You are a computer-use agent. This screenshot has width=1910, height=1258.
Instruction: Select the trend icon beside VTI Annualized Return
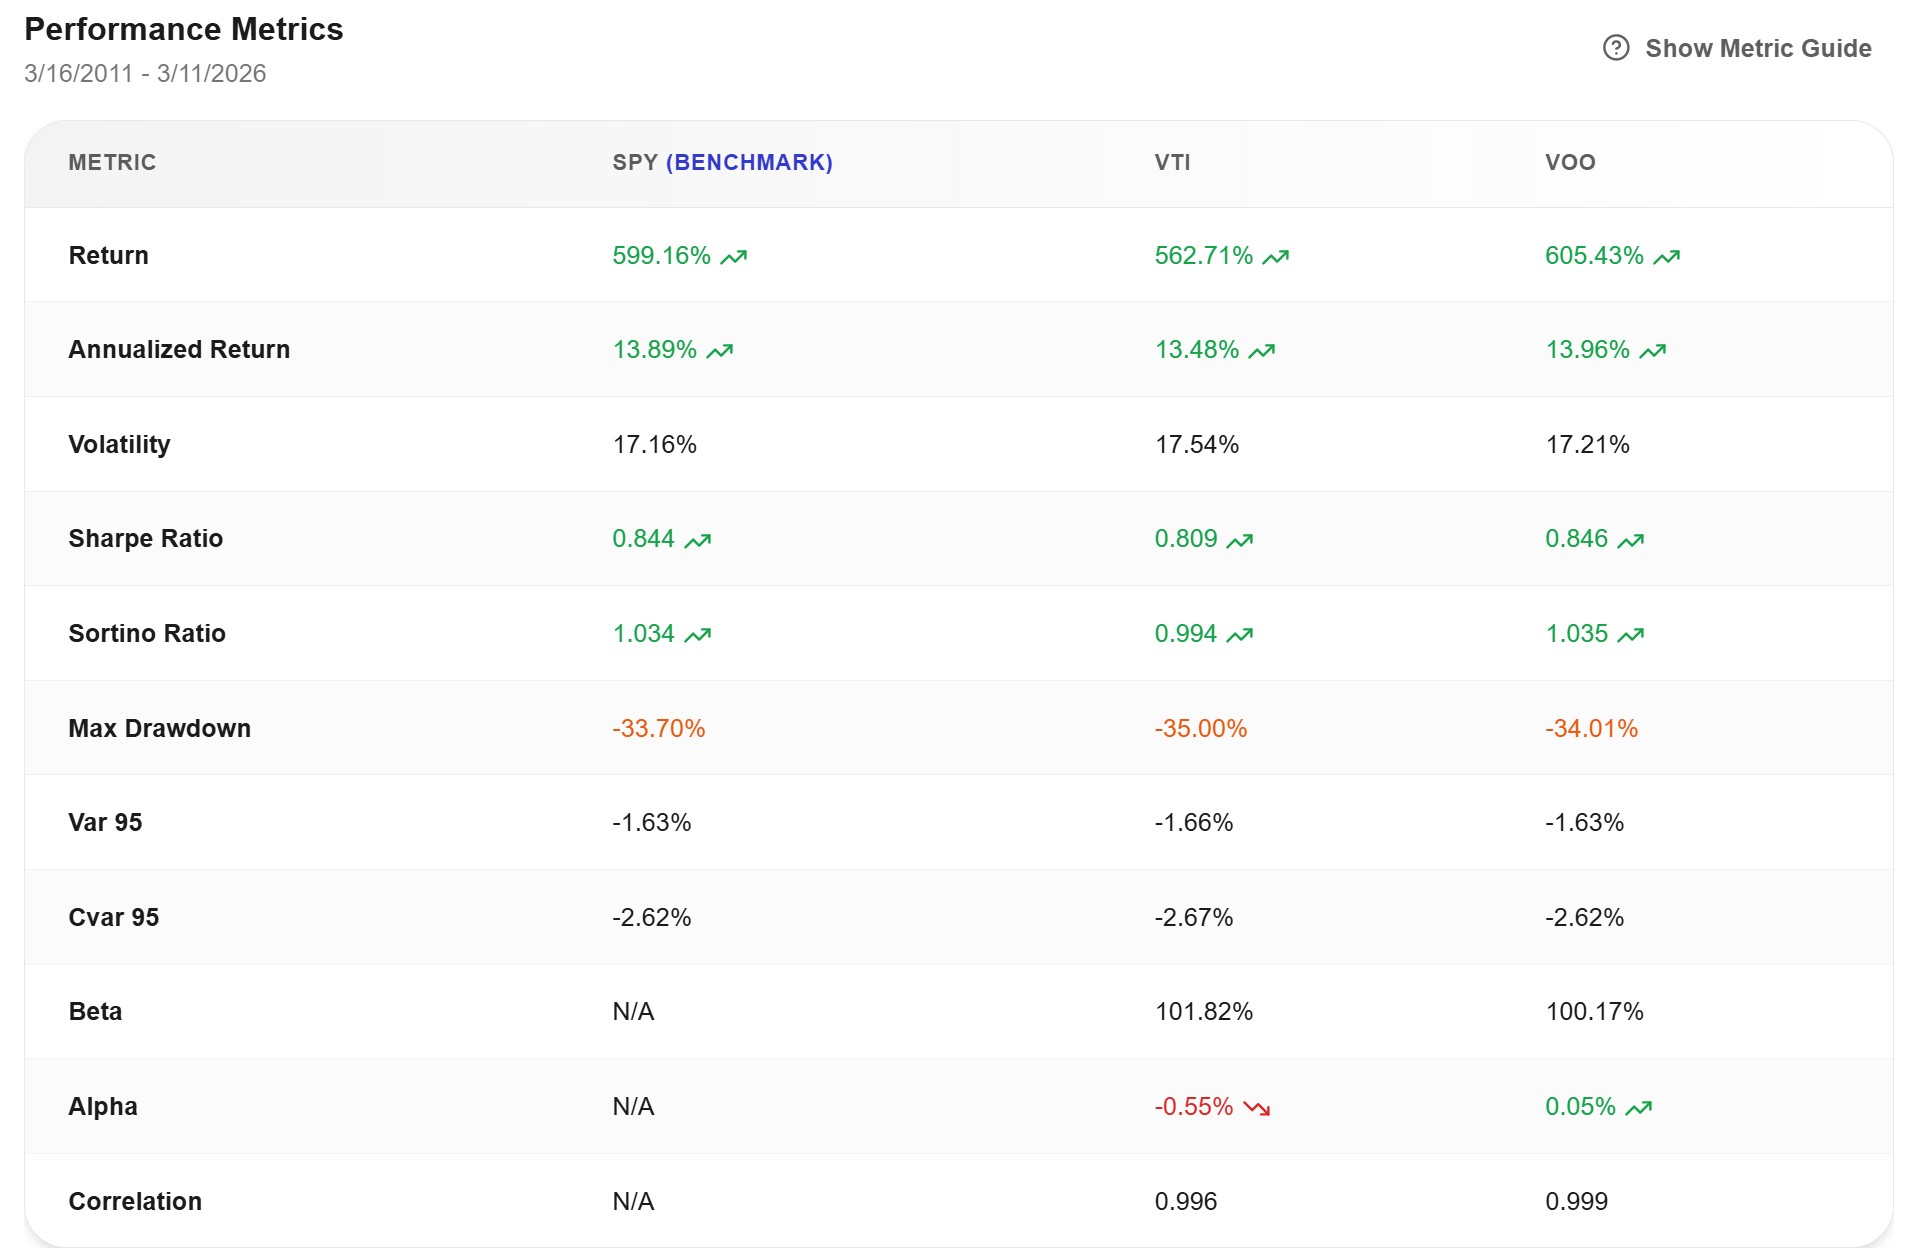click(x=1262, y=351)
